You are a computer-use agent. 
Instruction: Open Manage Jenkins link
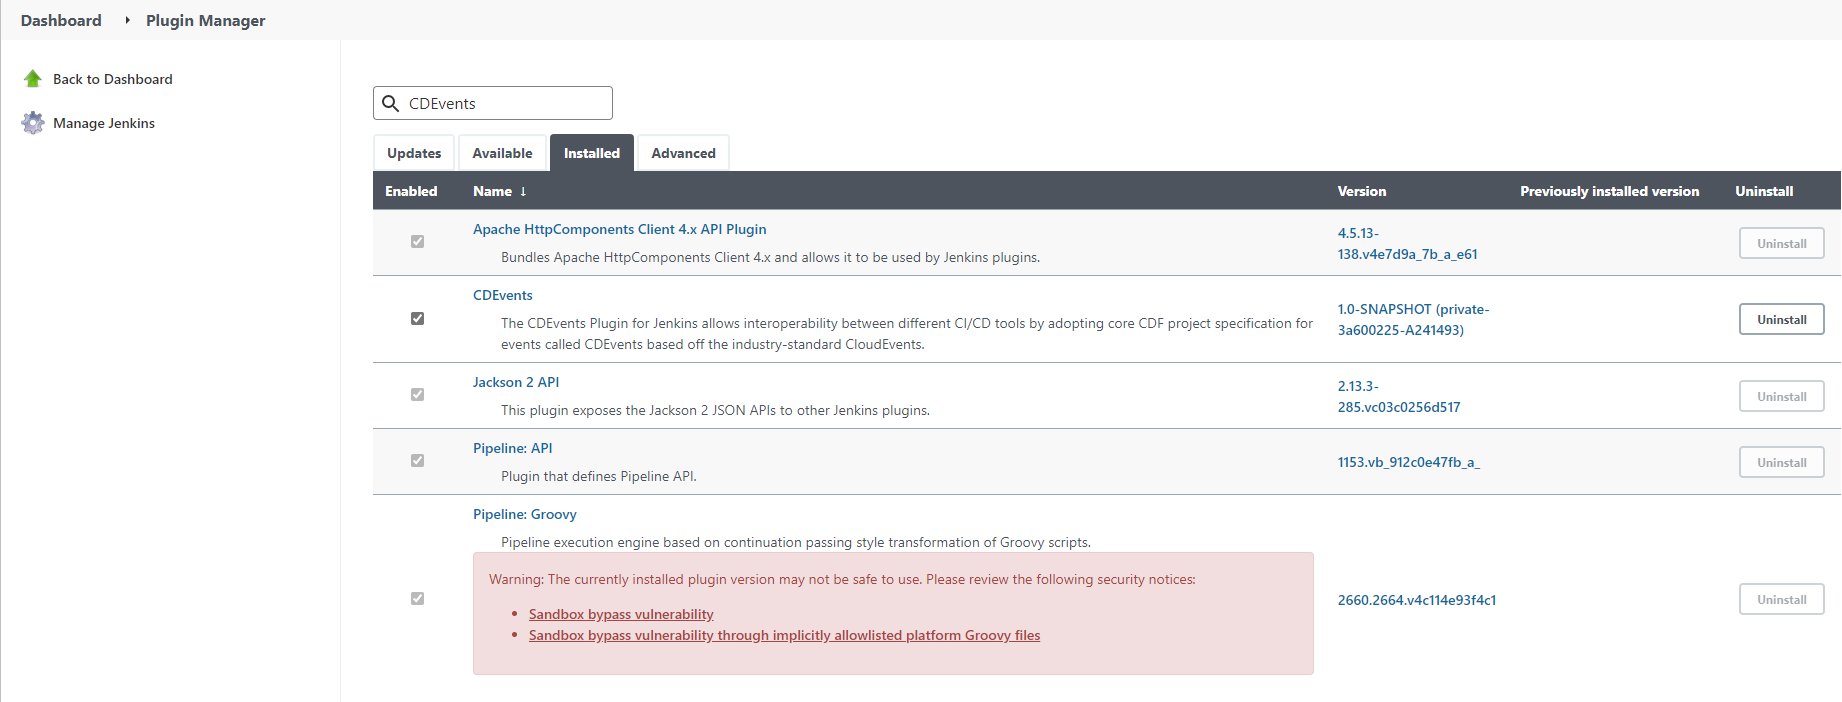click(104, 123)
